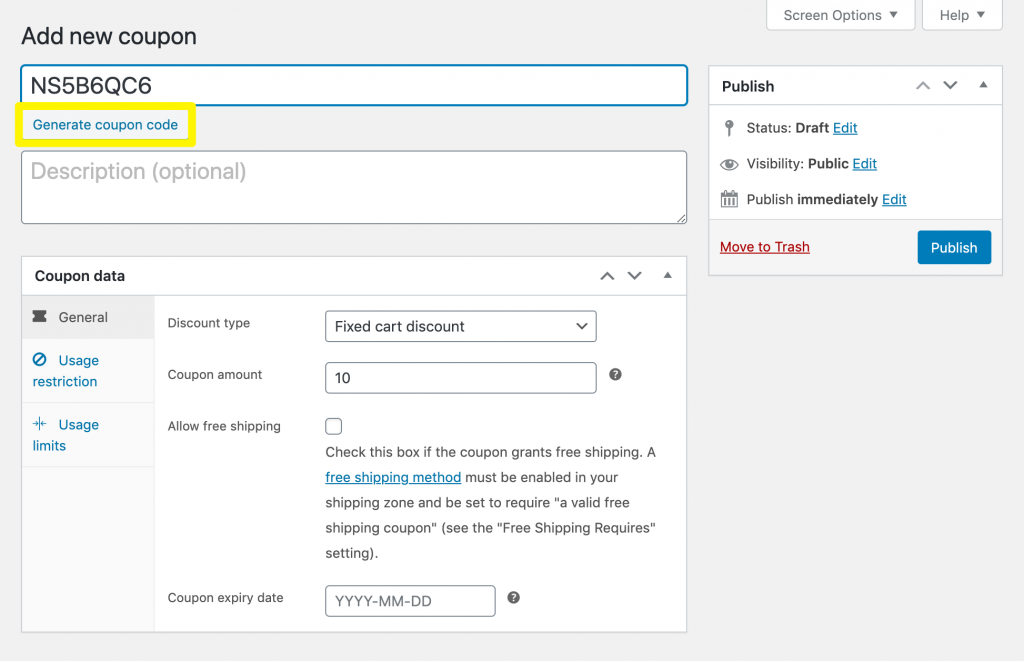Viewport: 1024px width, 661px height.
Task: Click the calendar icon next to Publish immediately
Action: tap(729, 199)
